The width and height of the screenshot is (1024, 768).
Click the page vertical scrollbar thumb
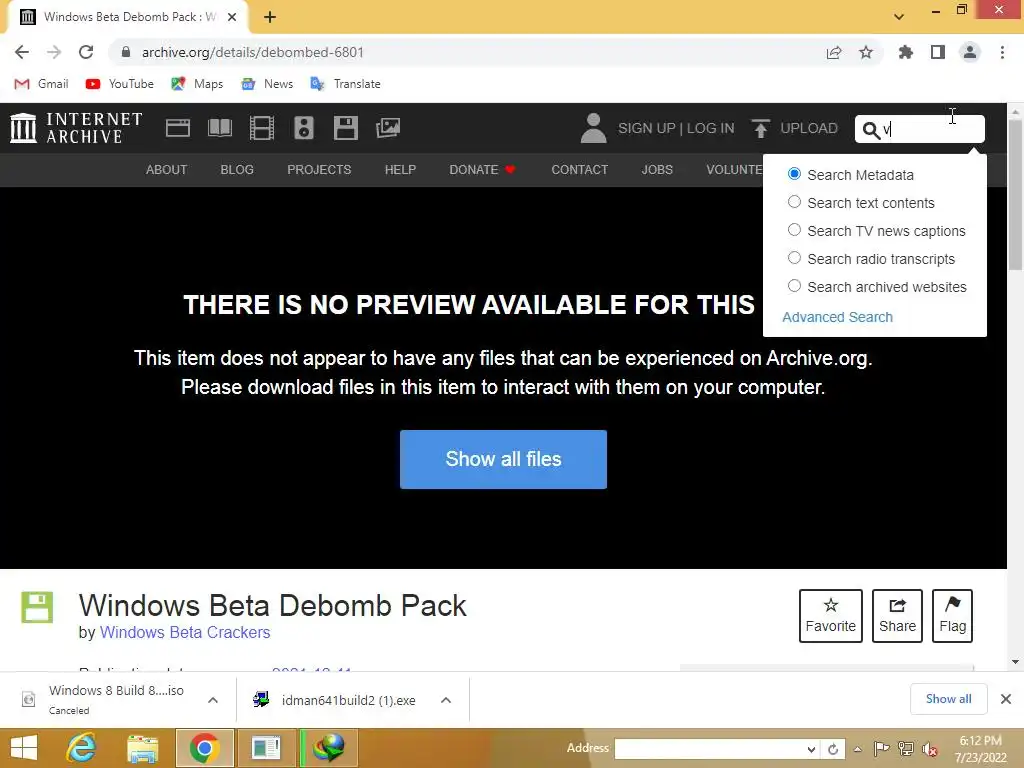pyautogui.click(x=1016, y=195)
